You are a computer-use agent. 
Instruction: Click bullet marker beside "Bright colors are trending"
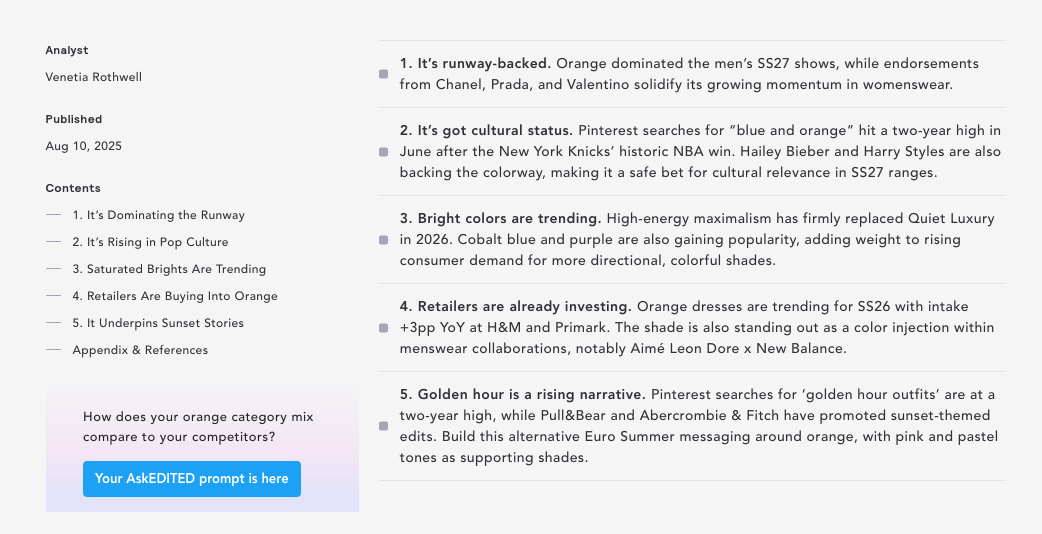[383, 240]
